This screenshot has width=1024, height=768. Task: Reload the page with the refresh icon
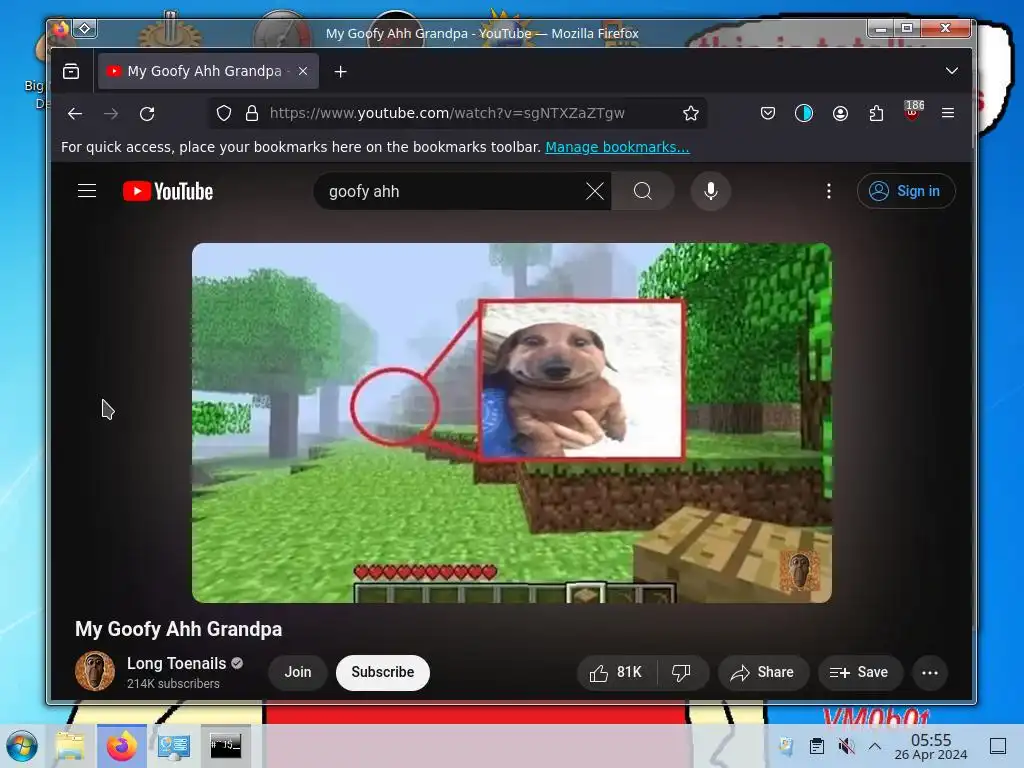147,114
